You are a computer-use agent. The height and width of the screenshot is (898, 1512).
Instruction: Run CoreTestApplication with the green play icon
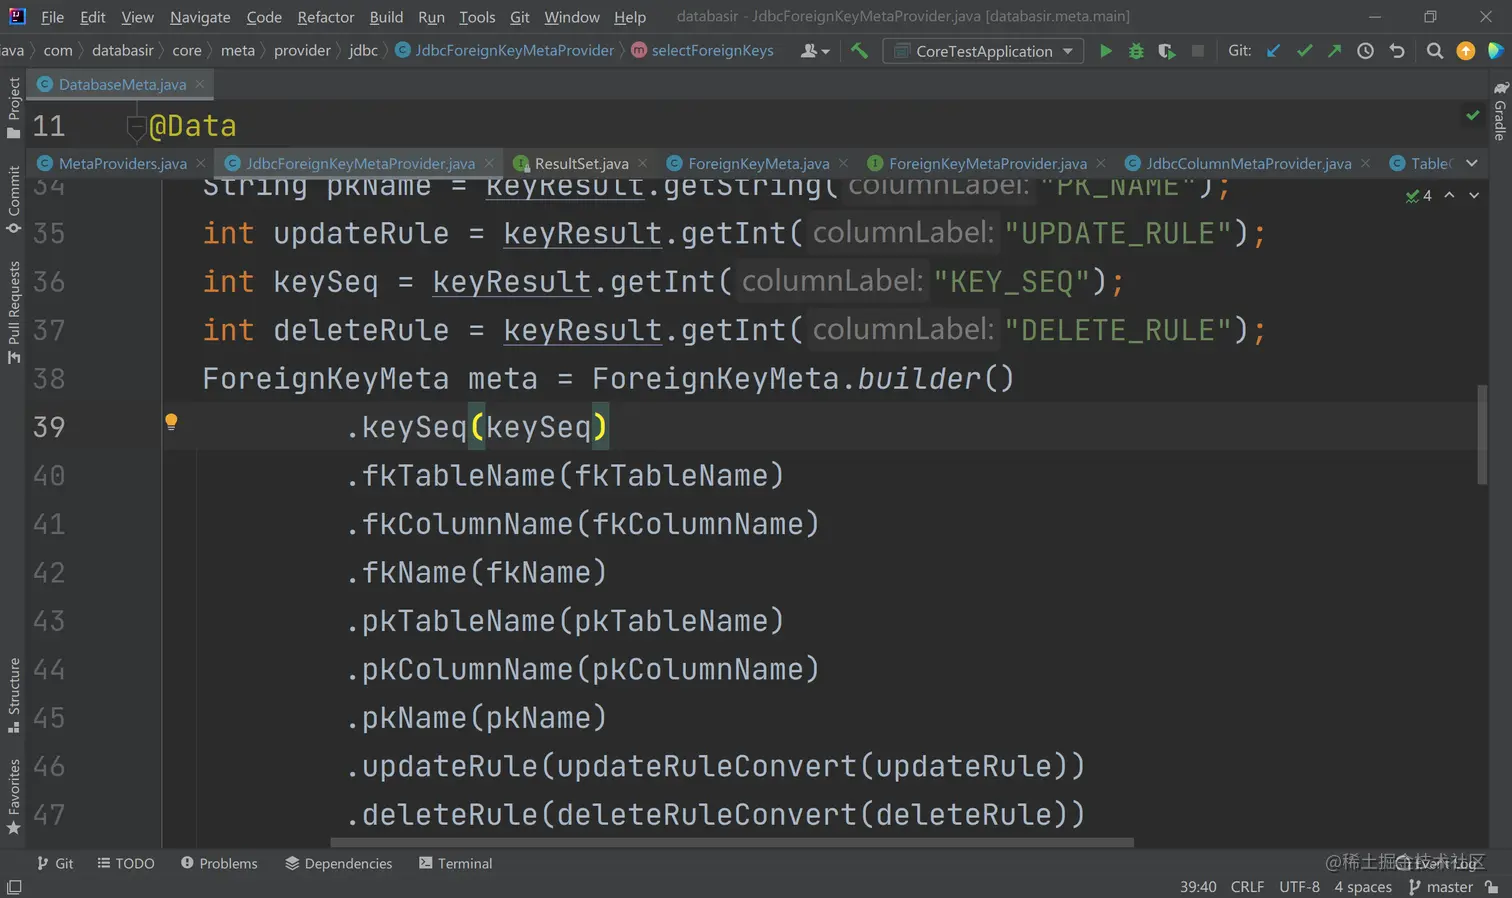pyautogui.click(x=1105, y=51)
